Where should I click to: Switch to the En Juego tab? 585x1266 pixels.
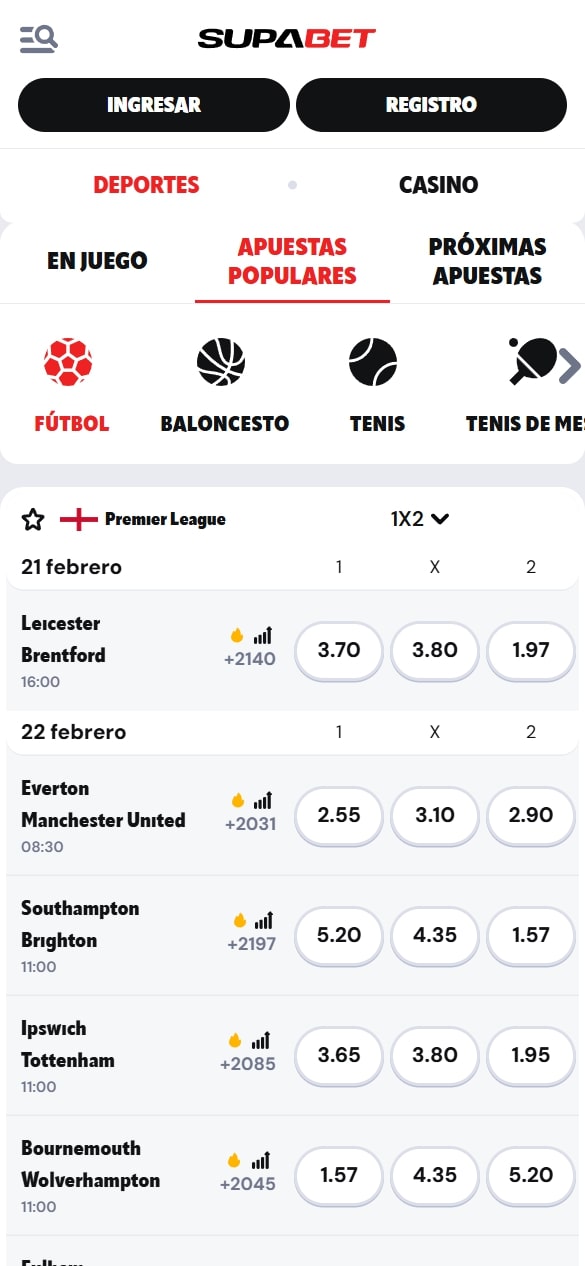pos(97,261)
